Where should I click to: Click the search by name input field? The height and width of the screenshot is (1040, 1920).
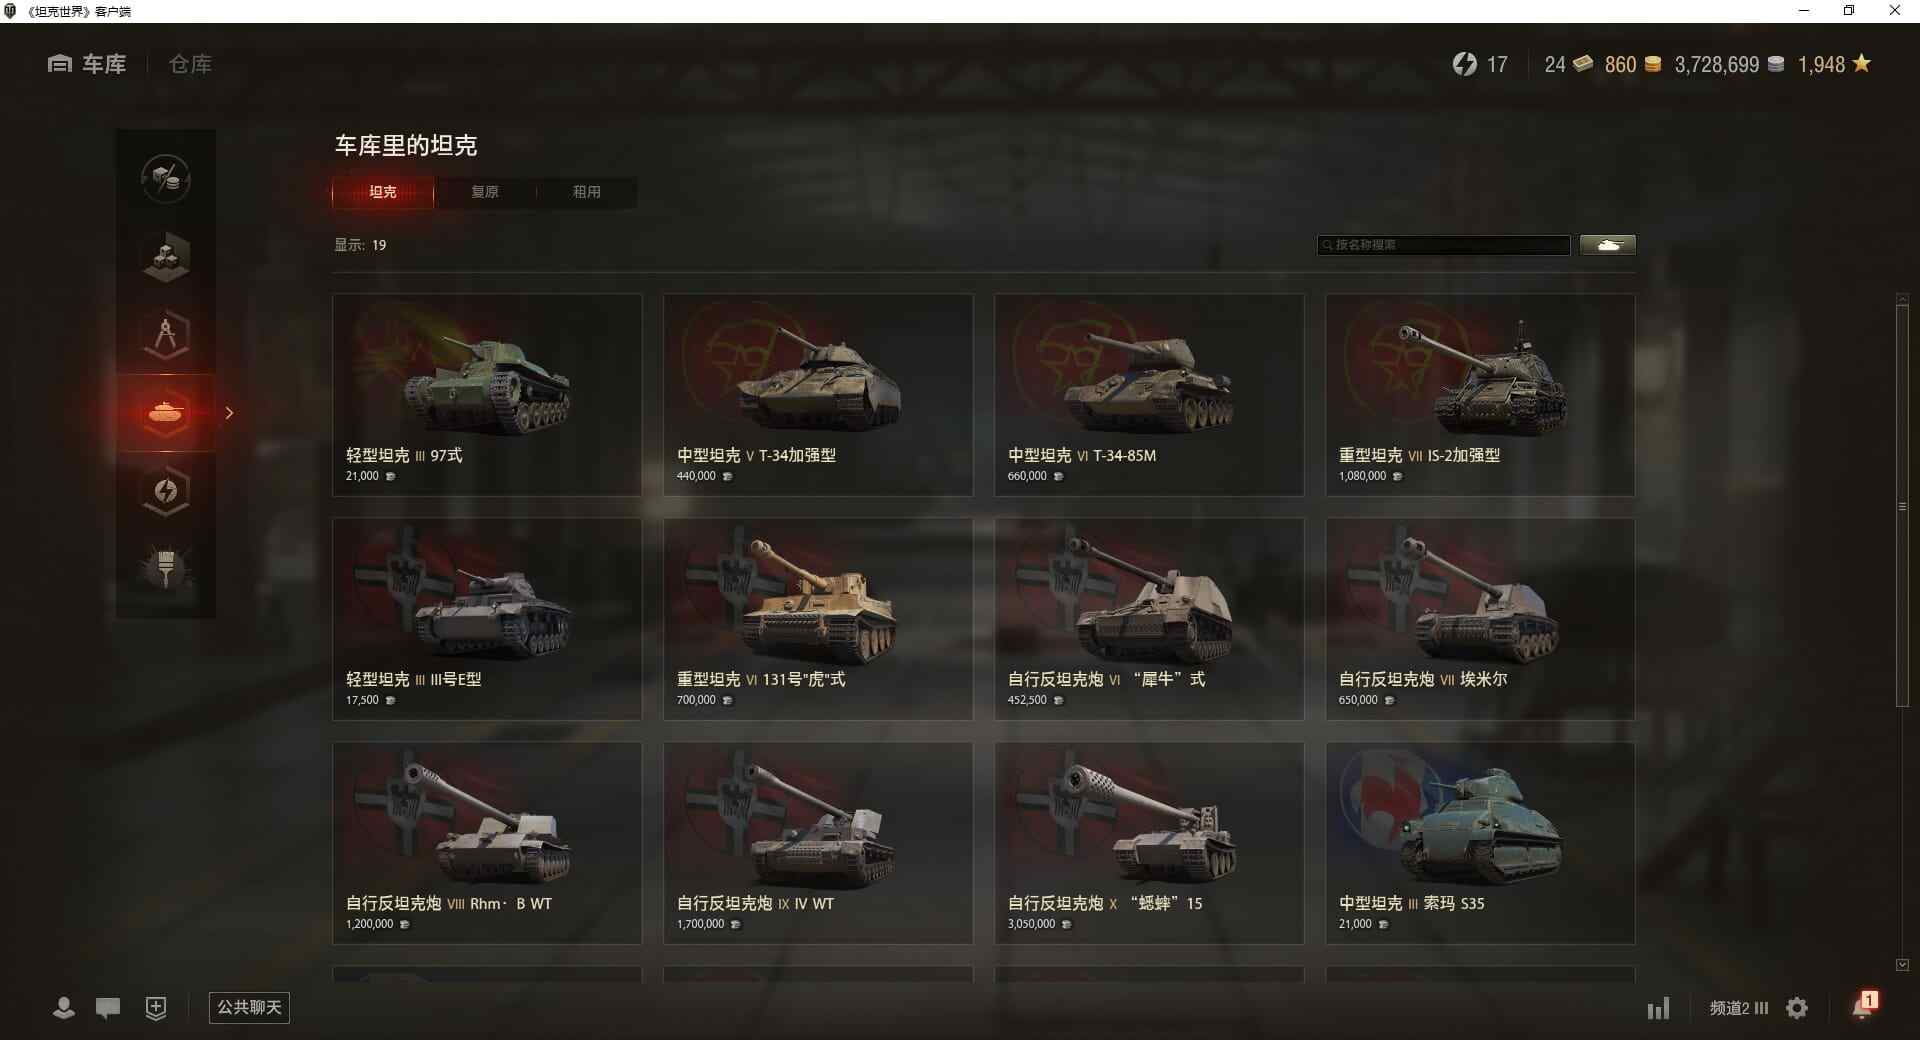point(1444,245)
